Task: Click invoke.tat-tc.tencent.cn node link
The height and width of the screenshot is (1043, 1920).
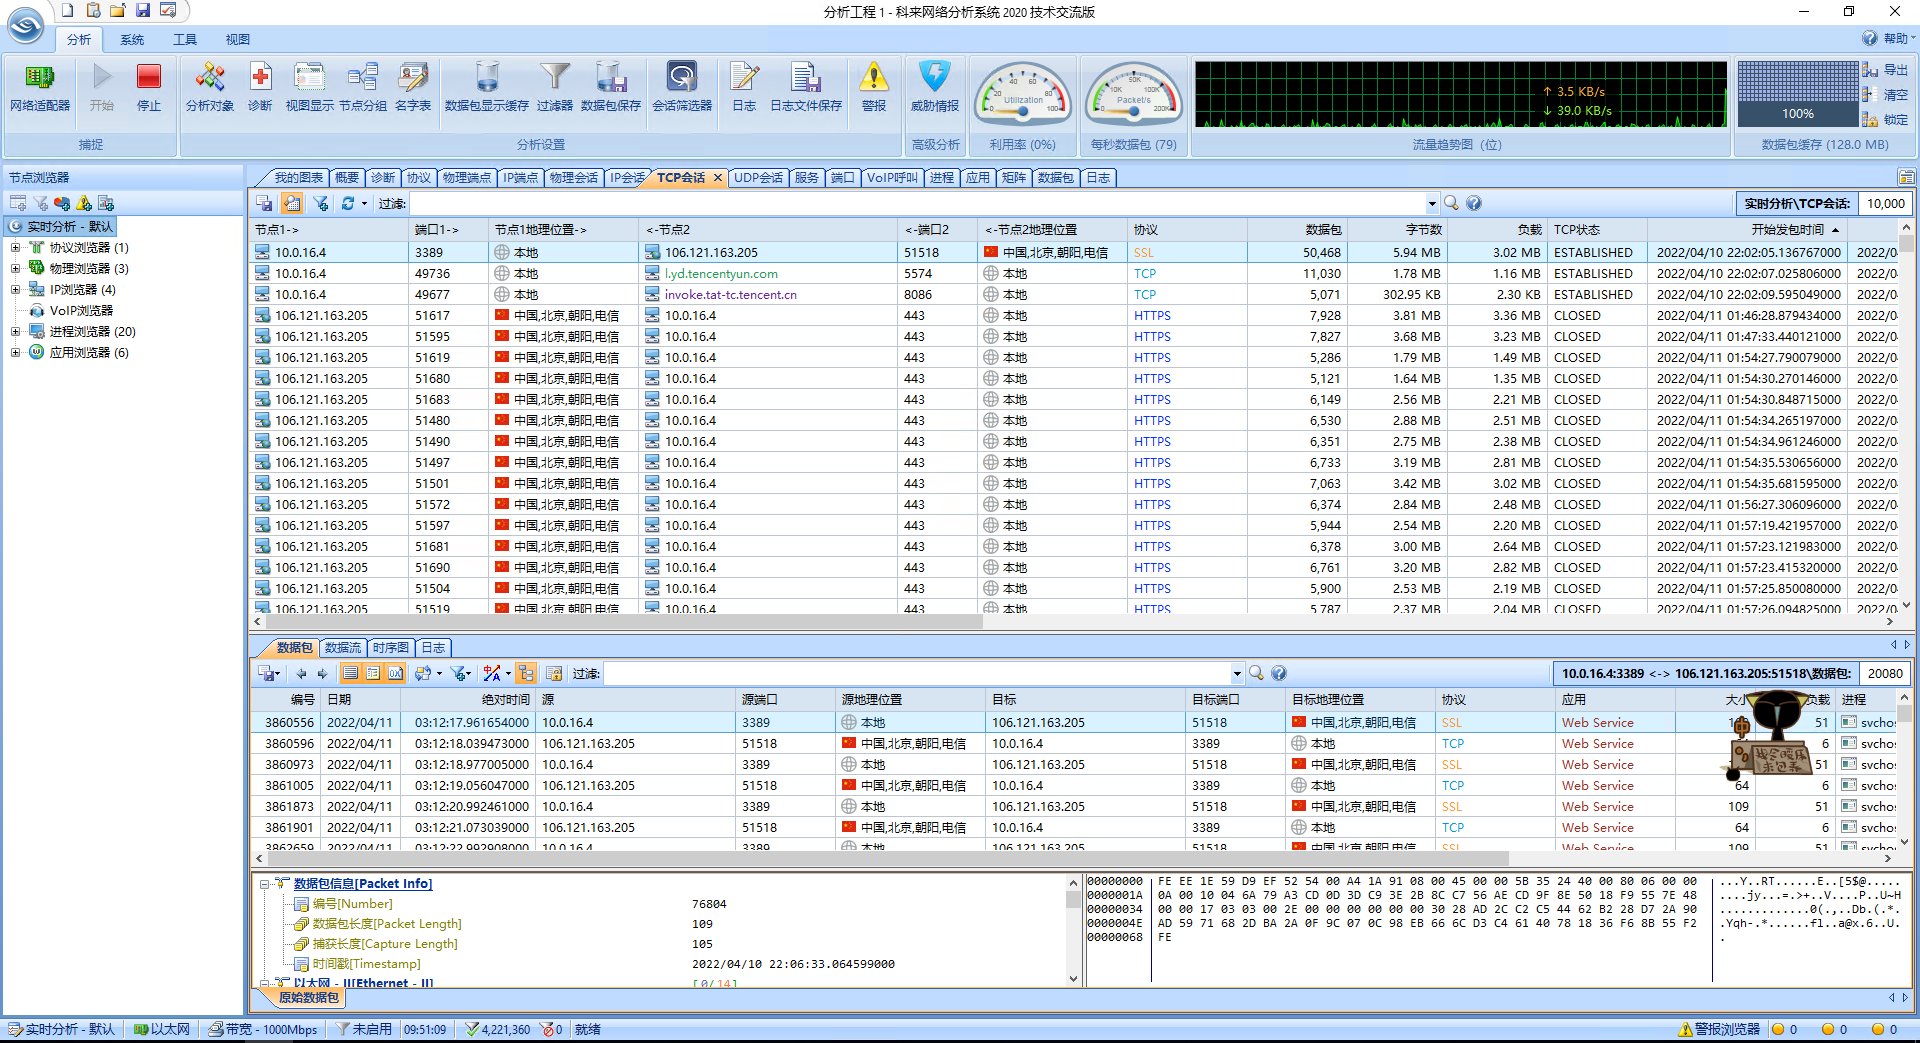Action: (731, 294)
